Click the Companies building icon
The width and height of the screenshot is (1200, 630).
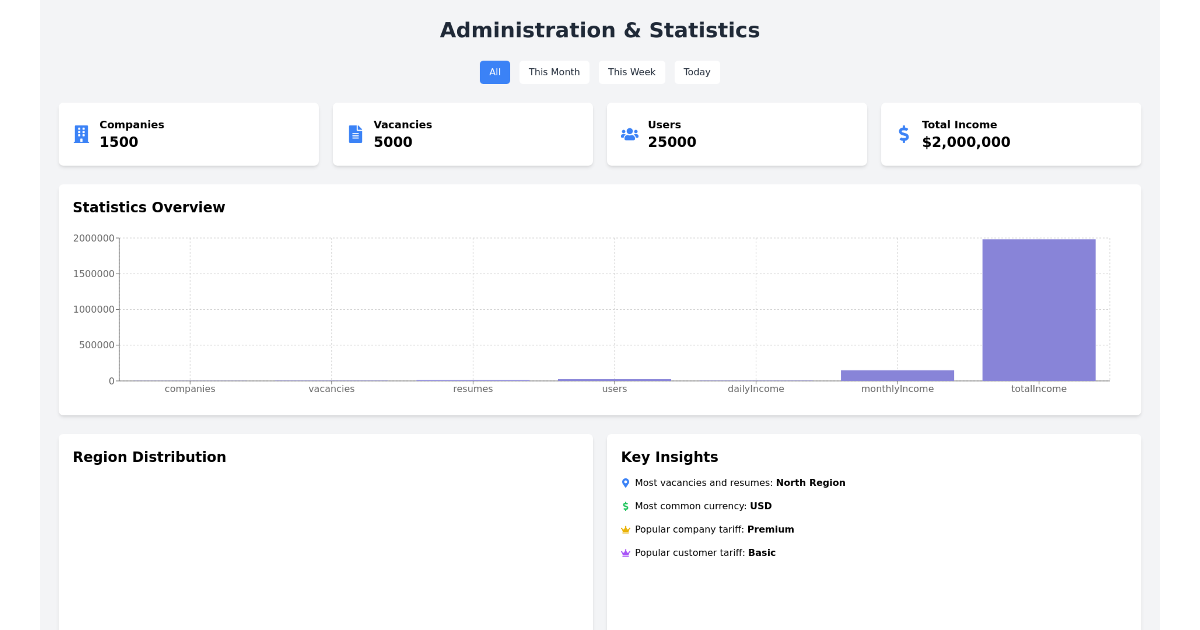81,133
